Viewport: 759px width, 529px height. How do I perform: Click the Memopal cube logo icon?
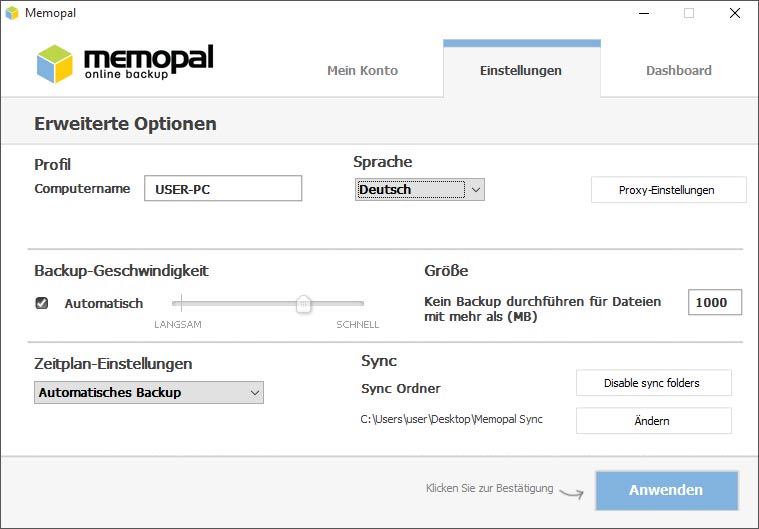pyautogui.click(x=55, y=64)
